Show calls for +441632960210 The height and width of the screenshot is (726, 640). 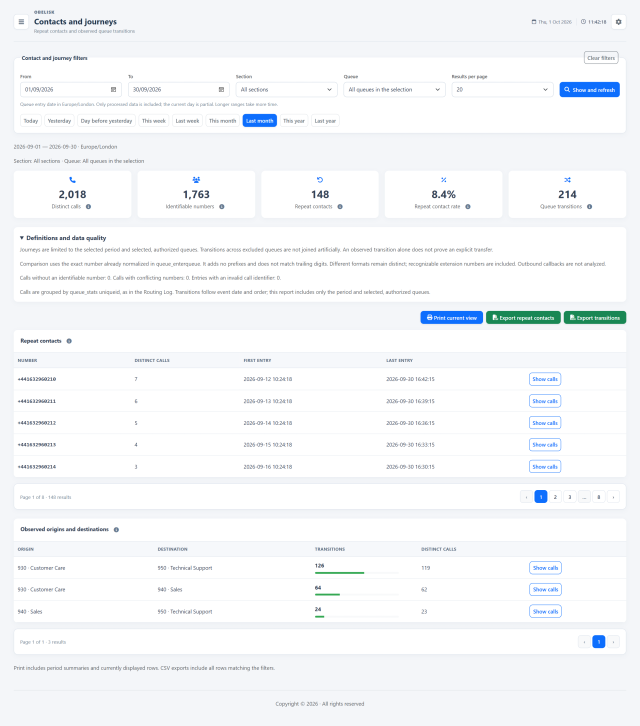(x=545, y=379)
